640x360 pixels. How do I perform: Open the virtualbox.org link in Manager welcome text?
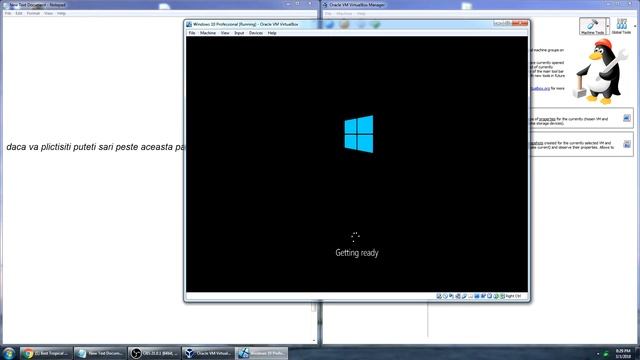(x=540, y=88)
